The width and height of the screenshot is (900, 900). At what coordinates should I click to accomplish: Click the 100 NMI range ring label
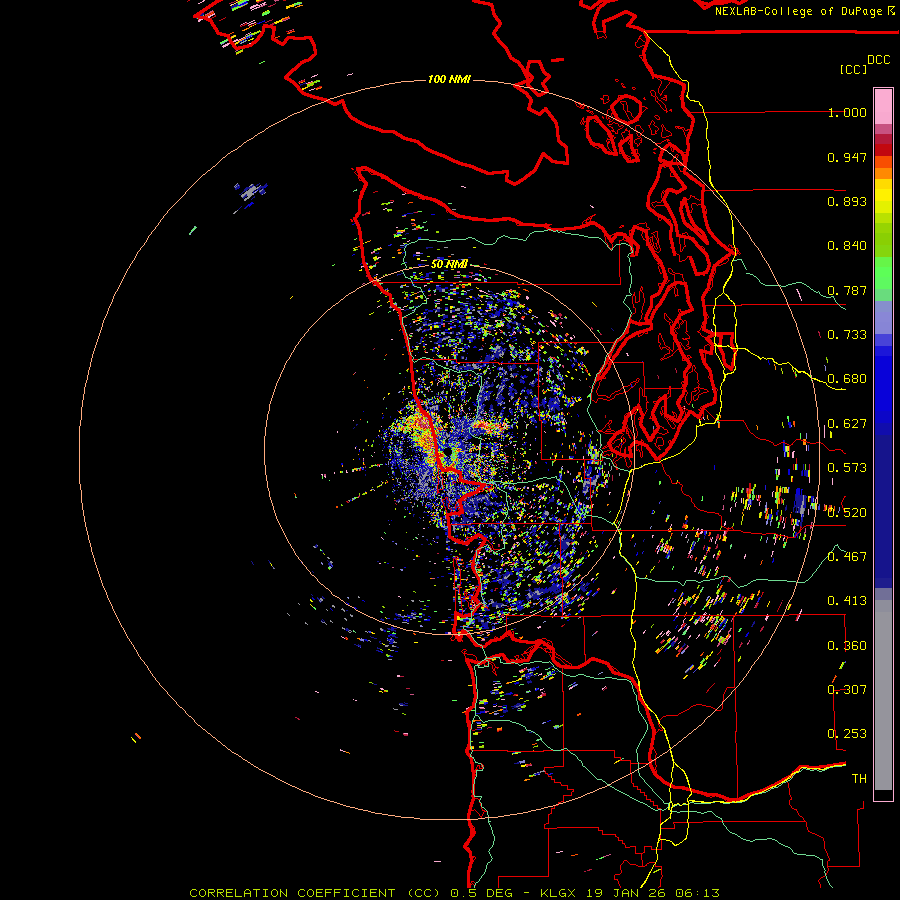pos(449,79)
